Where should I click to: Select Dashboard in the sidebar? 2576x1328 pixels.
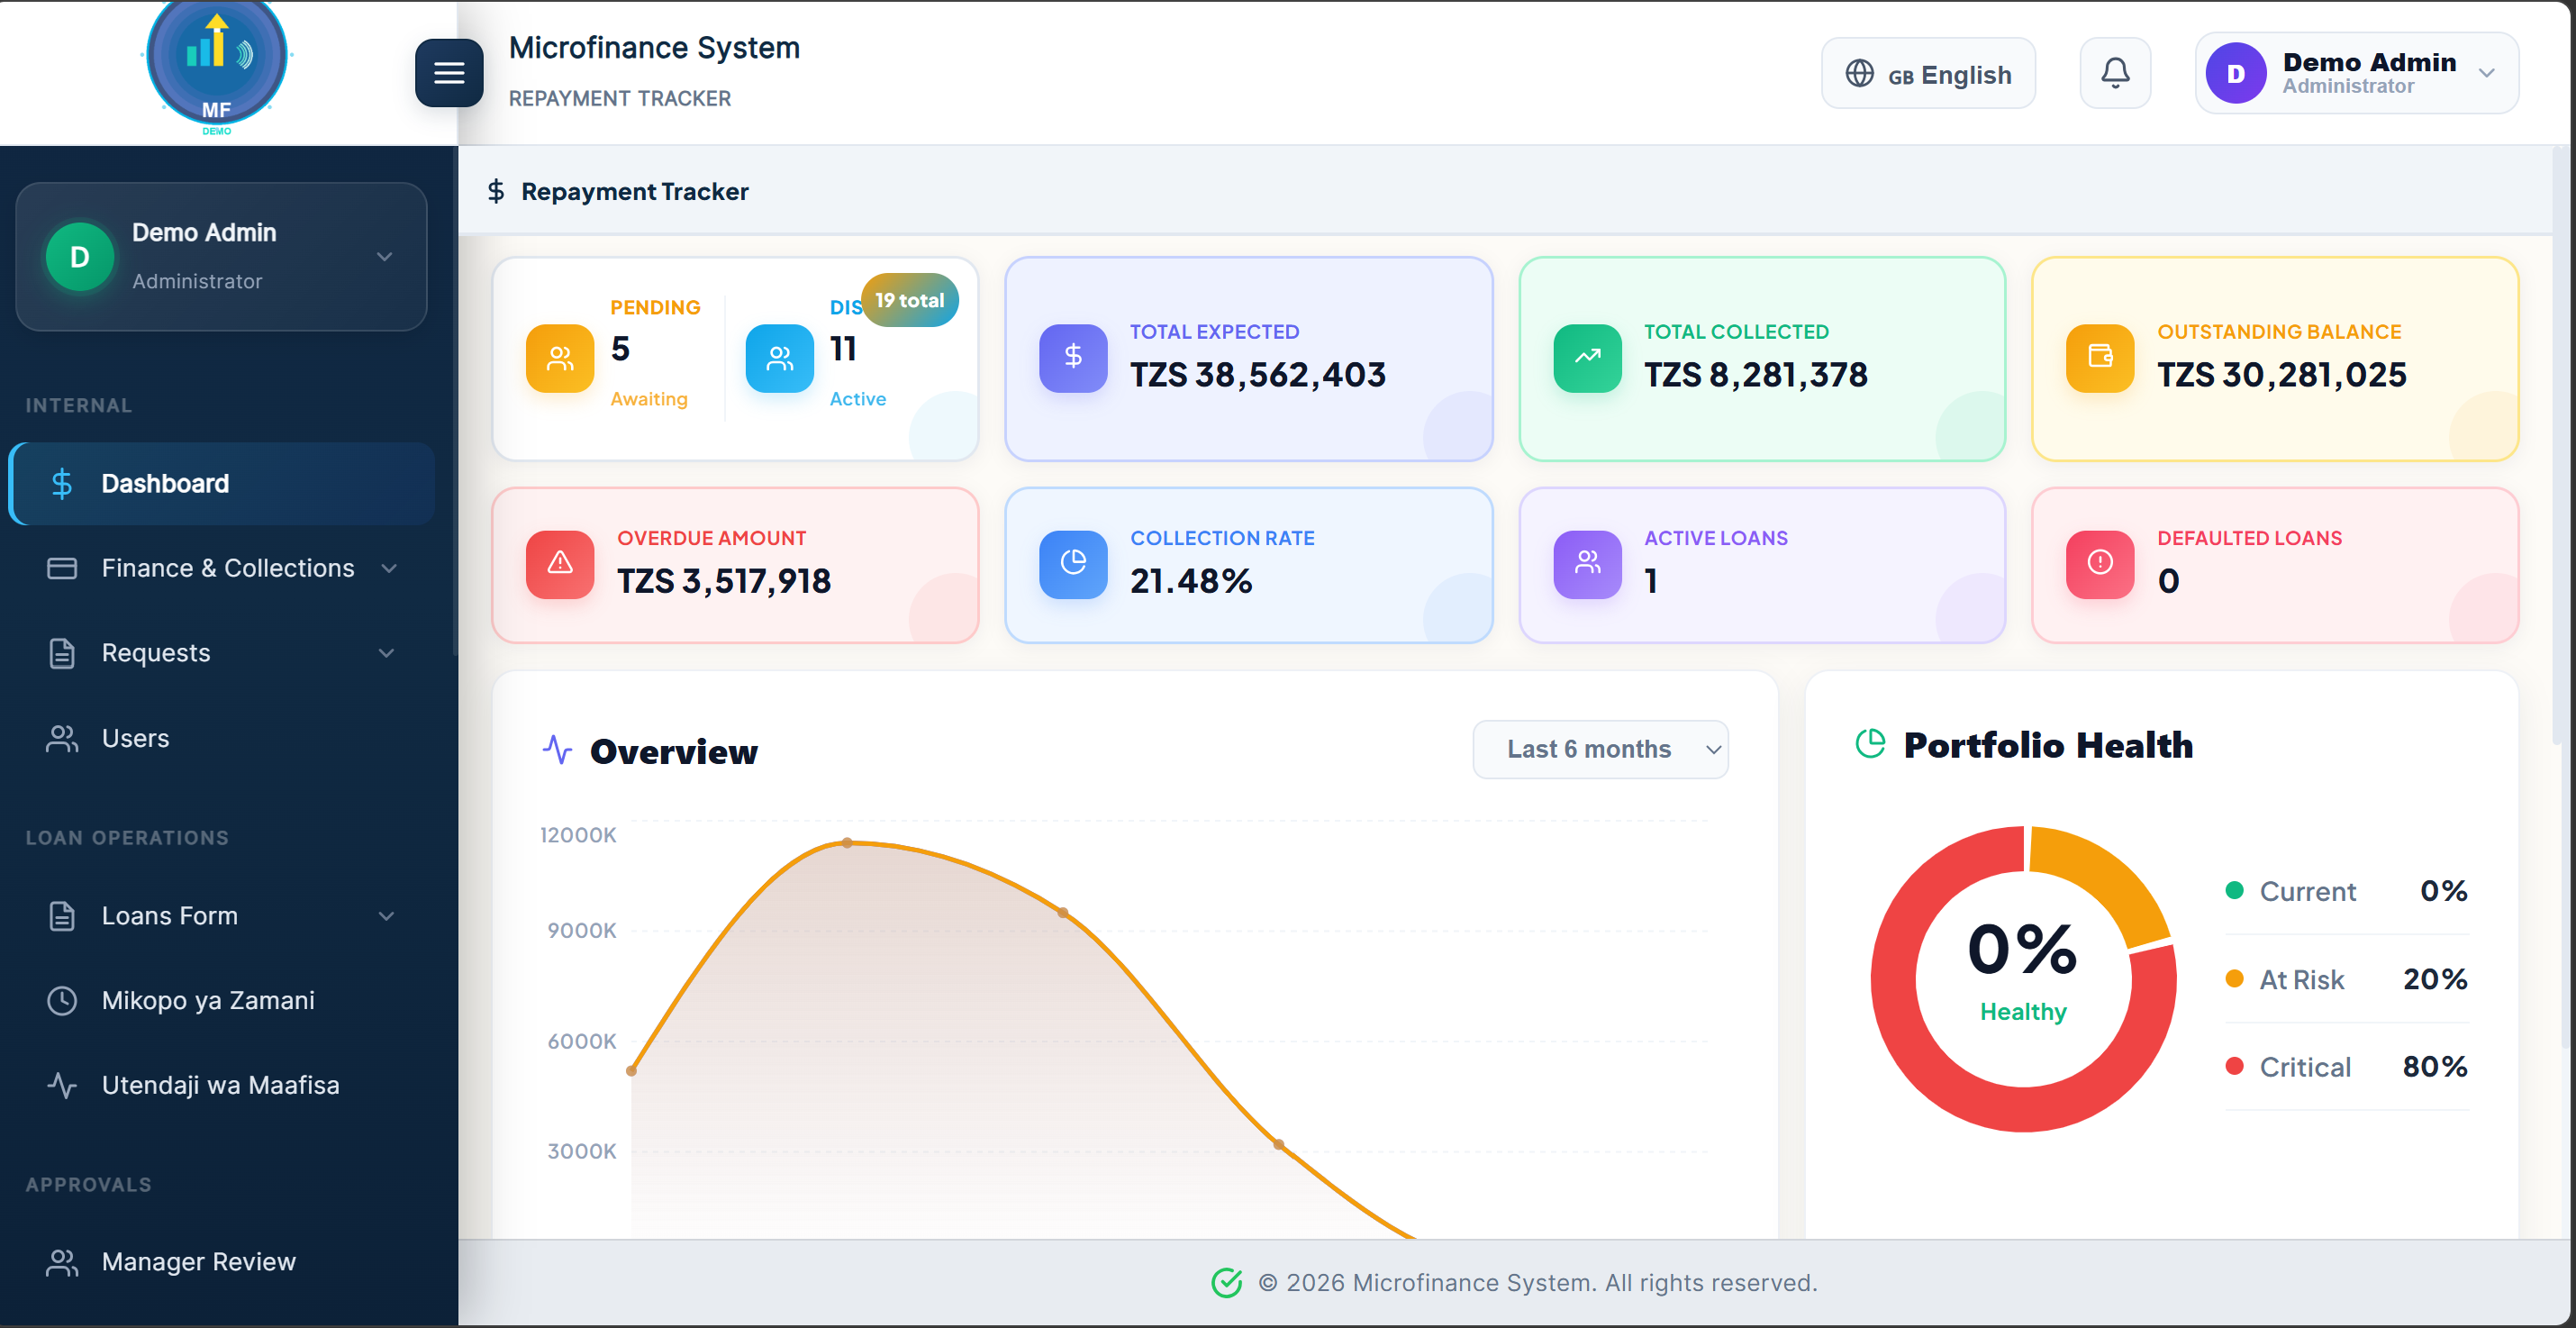221,484
